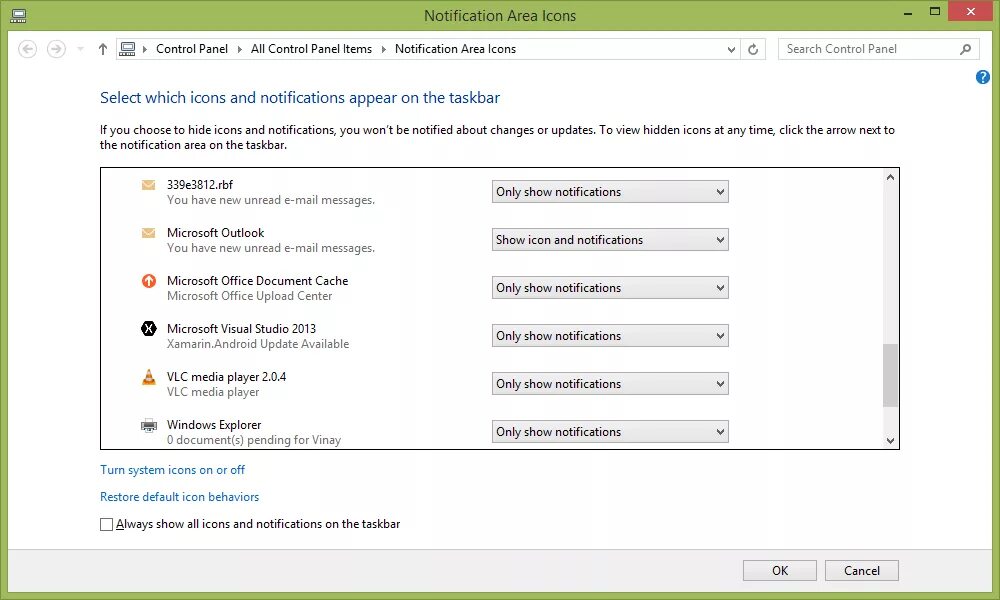Viewport: 1000px width, 600px height.
Task: Select the Windows Explorer entry name
Action: (x=214, y=425)
